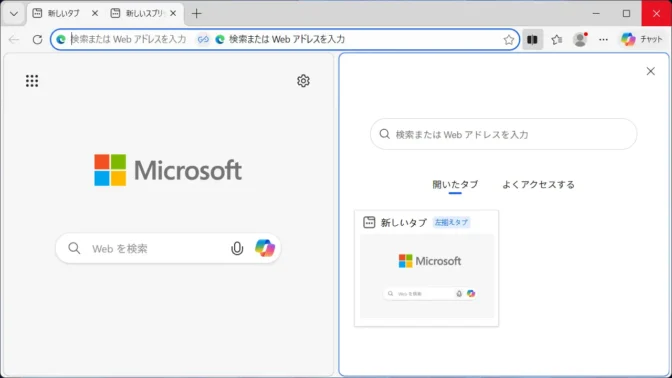Open page settings gear icon
Viewport: 672px width, 378px height.
pyautogui.click(x=303, y=81)
